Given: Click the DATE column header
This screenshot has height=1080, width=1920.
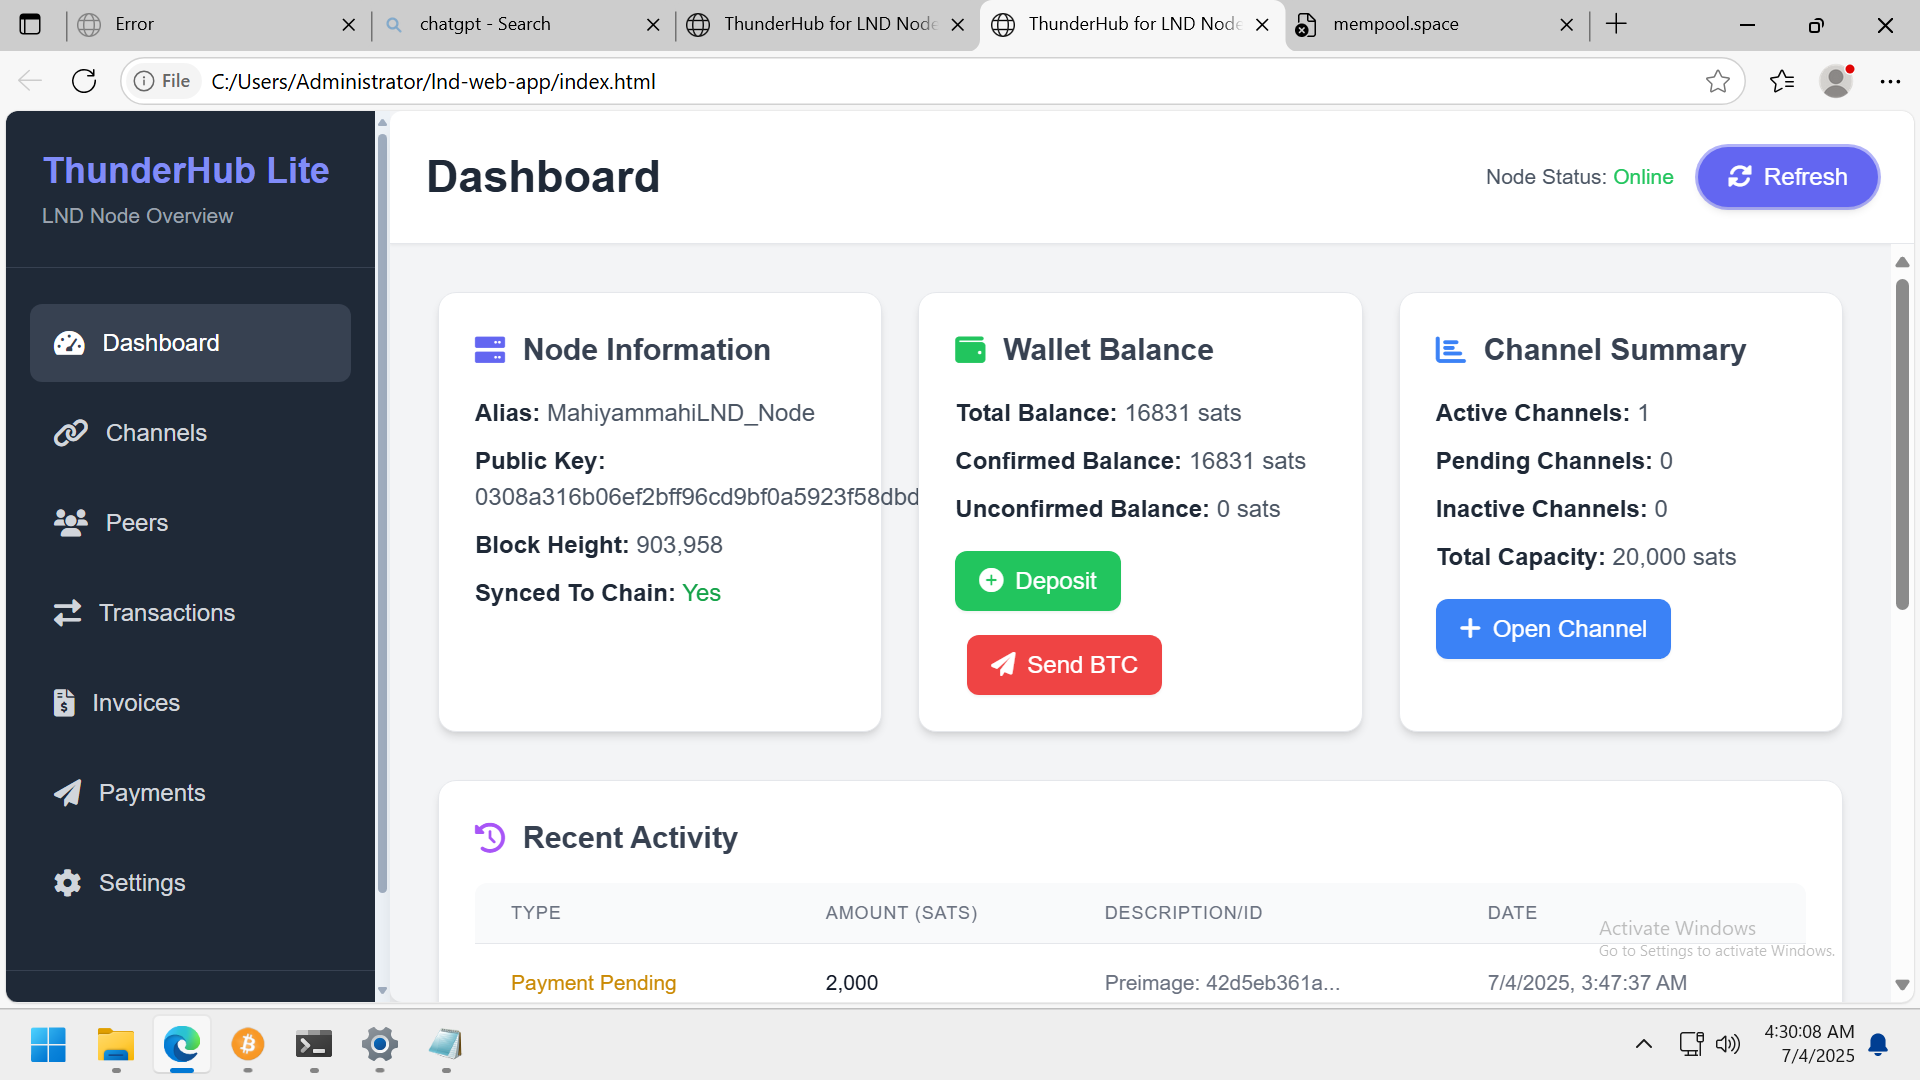Looking at the screenshot, I should (1512, 913).
